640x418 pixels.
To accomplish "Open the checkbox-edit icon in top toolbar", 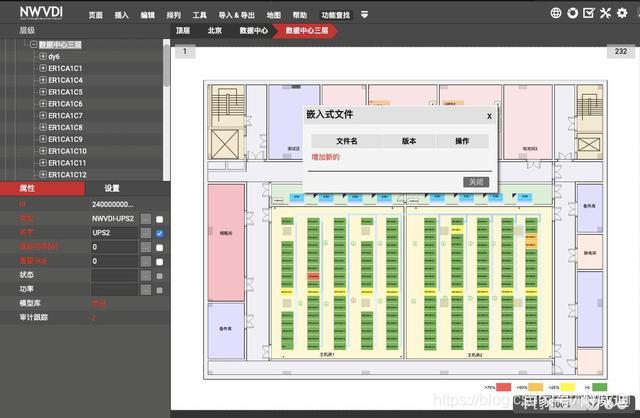I will (x=589, y=13).
